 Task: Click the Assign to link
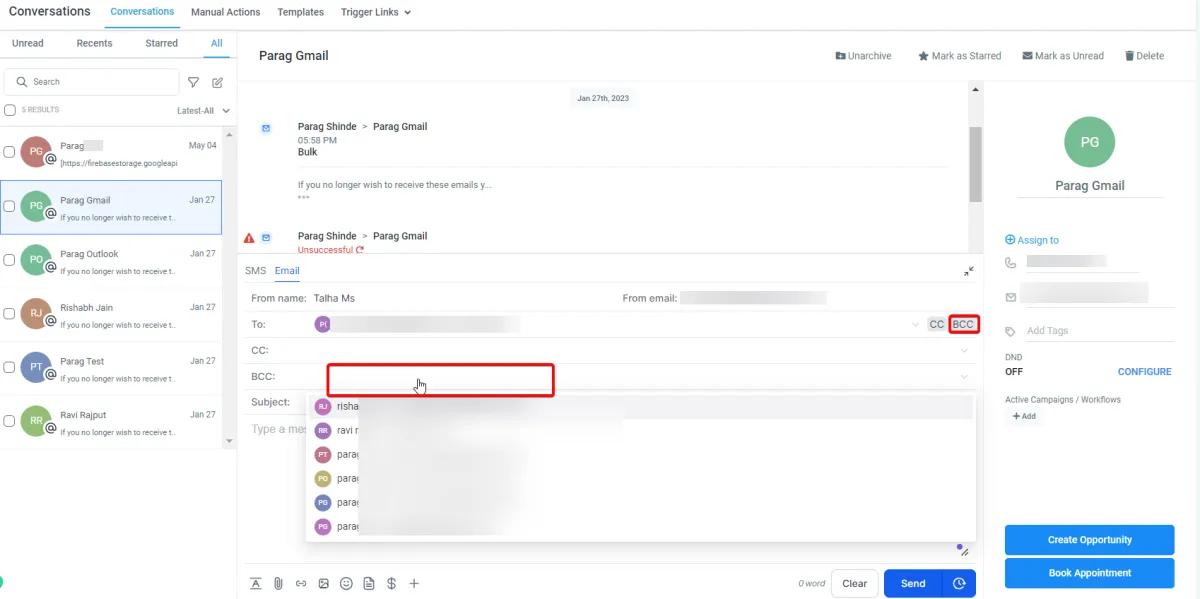point(1032,240)
